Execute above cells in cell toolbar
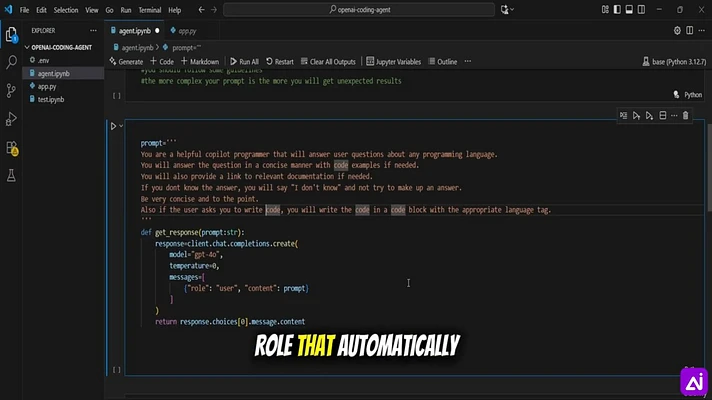This screenshot has width=712, height=400. tap(636, 116)
